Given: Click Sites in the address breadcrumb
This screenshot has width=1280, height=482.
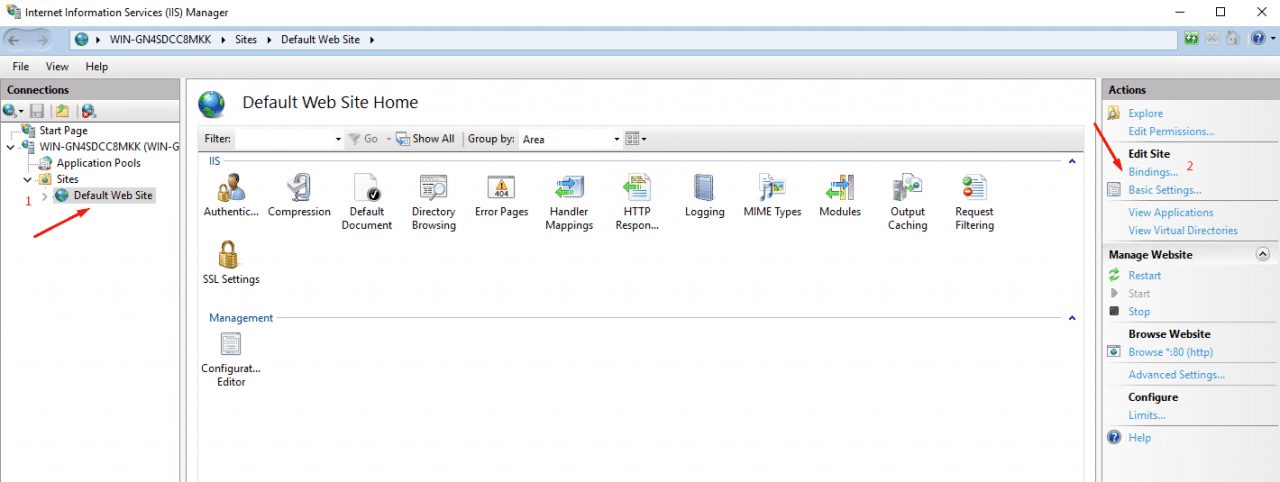Looking at the screenshot, I should [246, 39].
